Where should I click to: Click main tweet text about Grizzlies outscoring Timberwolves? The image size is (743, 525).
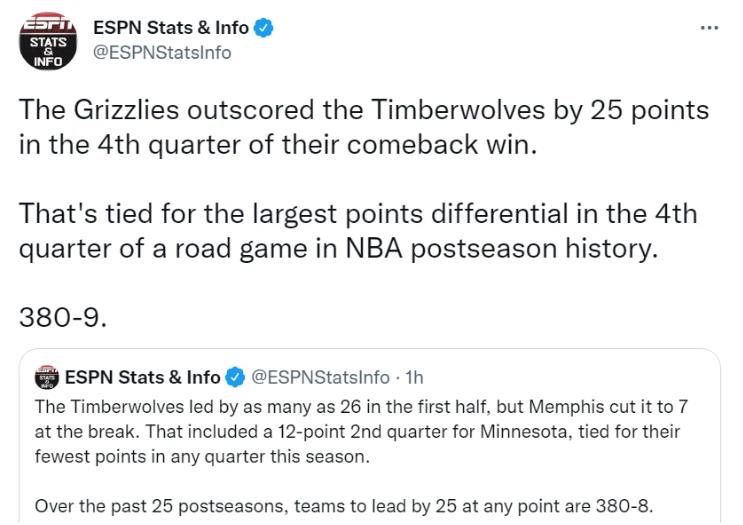click(364, 127)
